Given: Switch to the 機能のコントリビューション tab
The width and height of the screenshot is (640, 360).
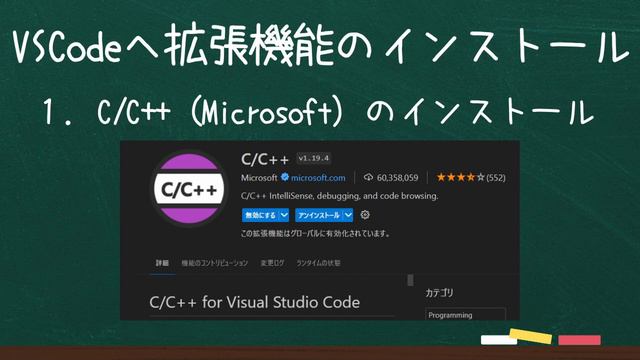Looking at the screenshot, I should click(x=215, y=263).
